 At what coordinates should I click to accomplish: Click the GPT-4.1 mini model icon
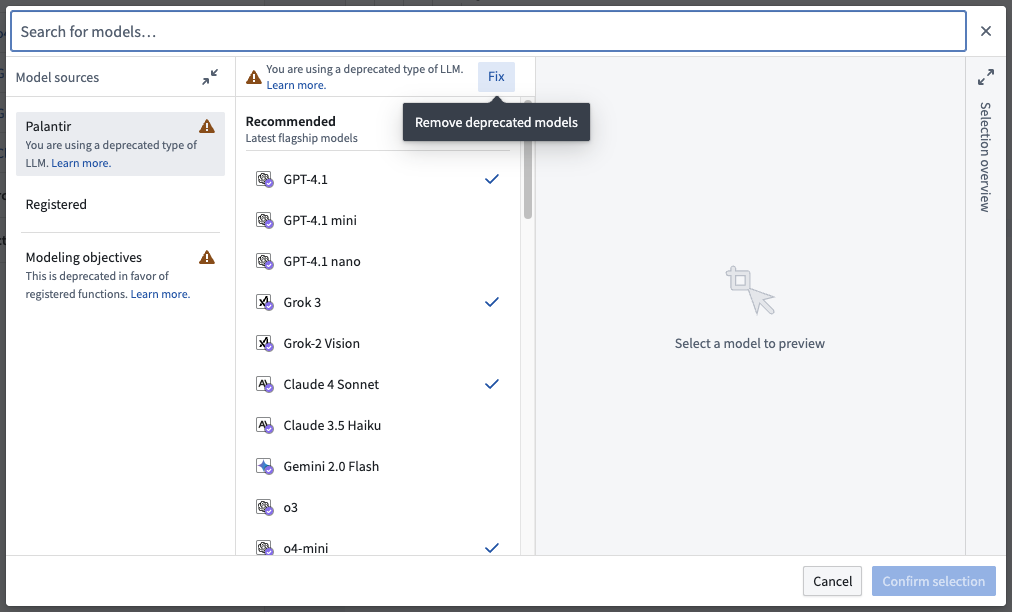(264, 221)
